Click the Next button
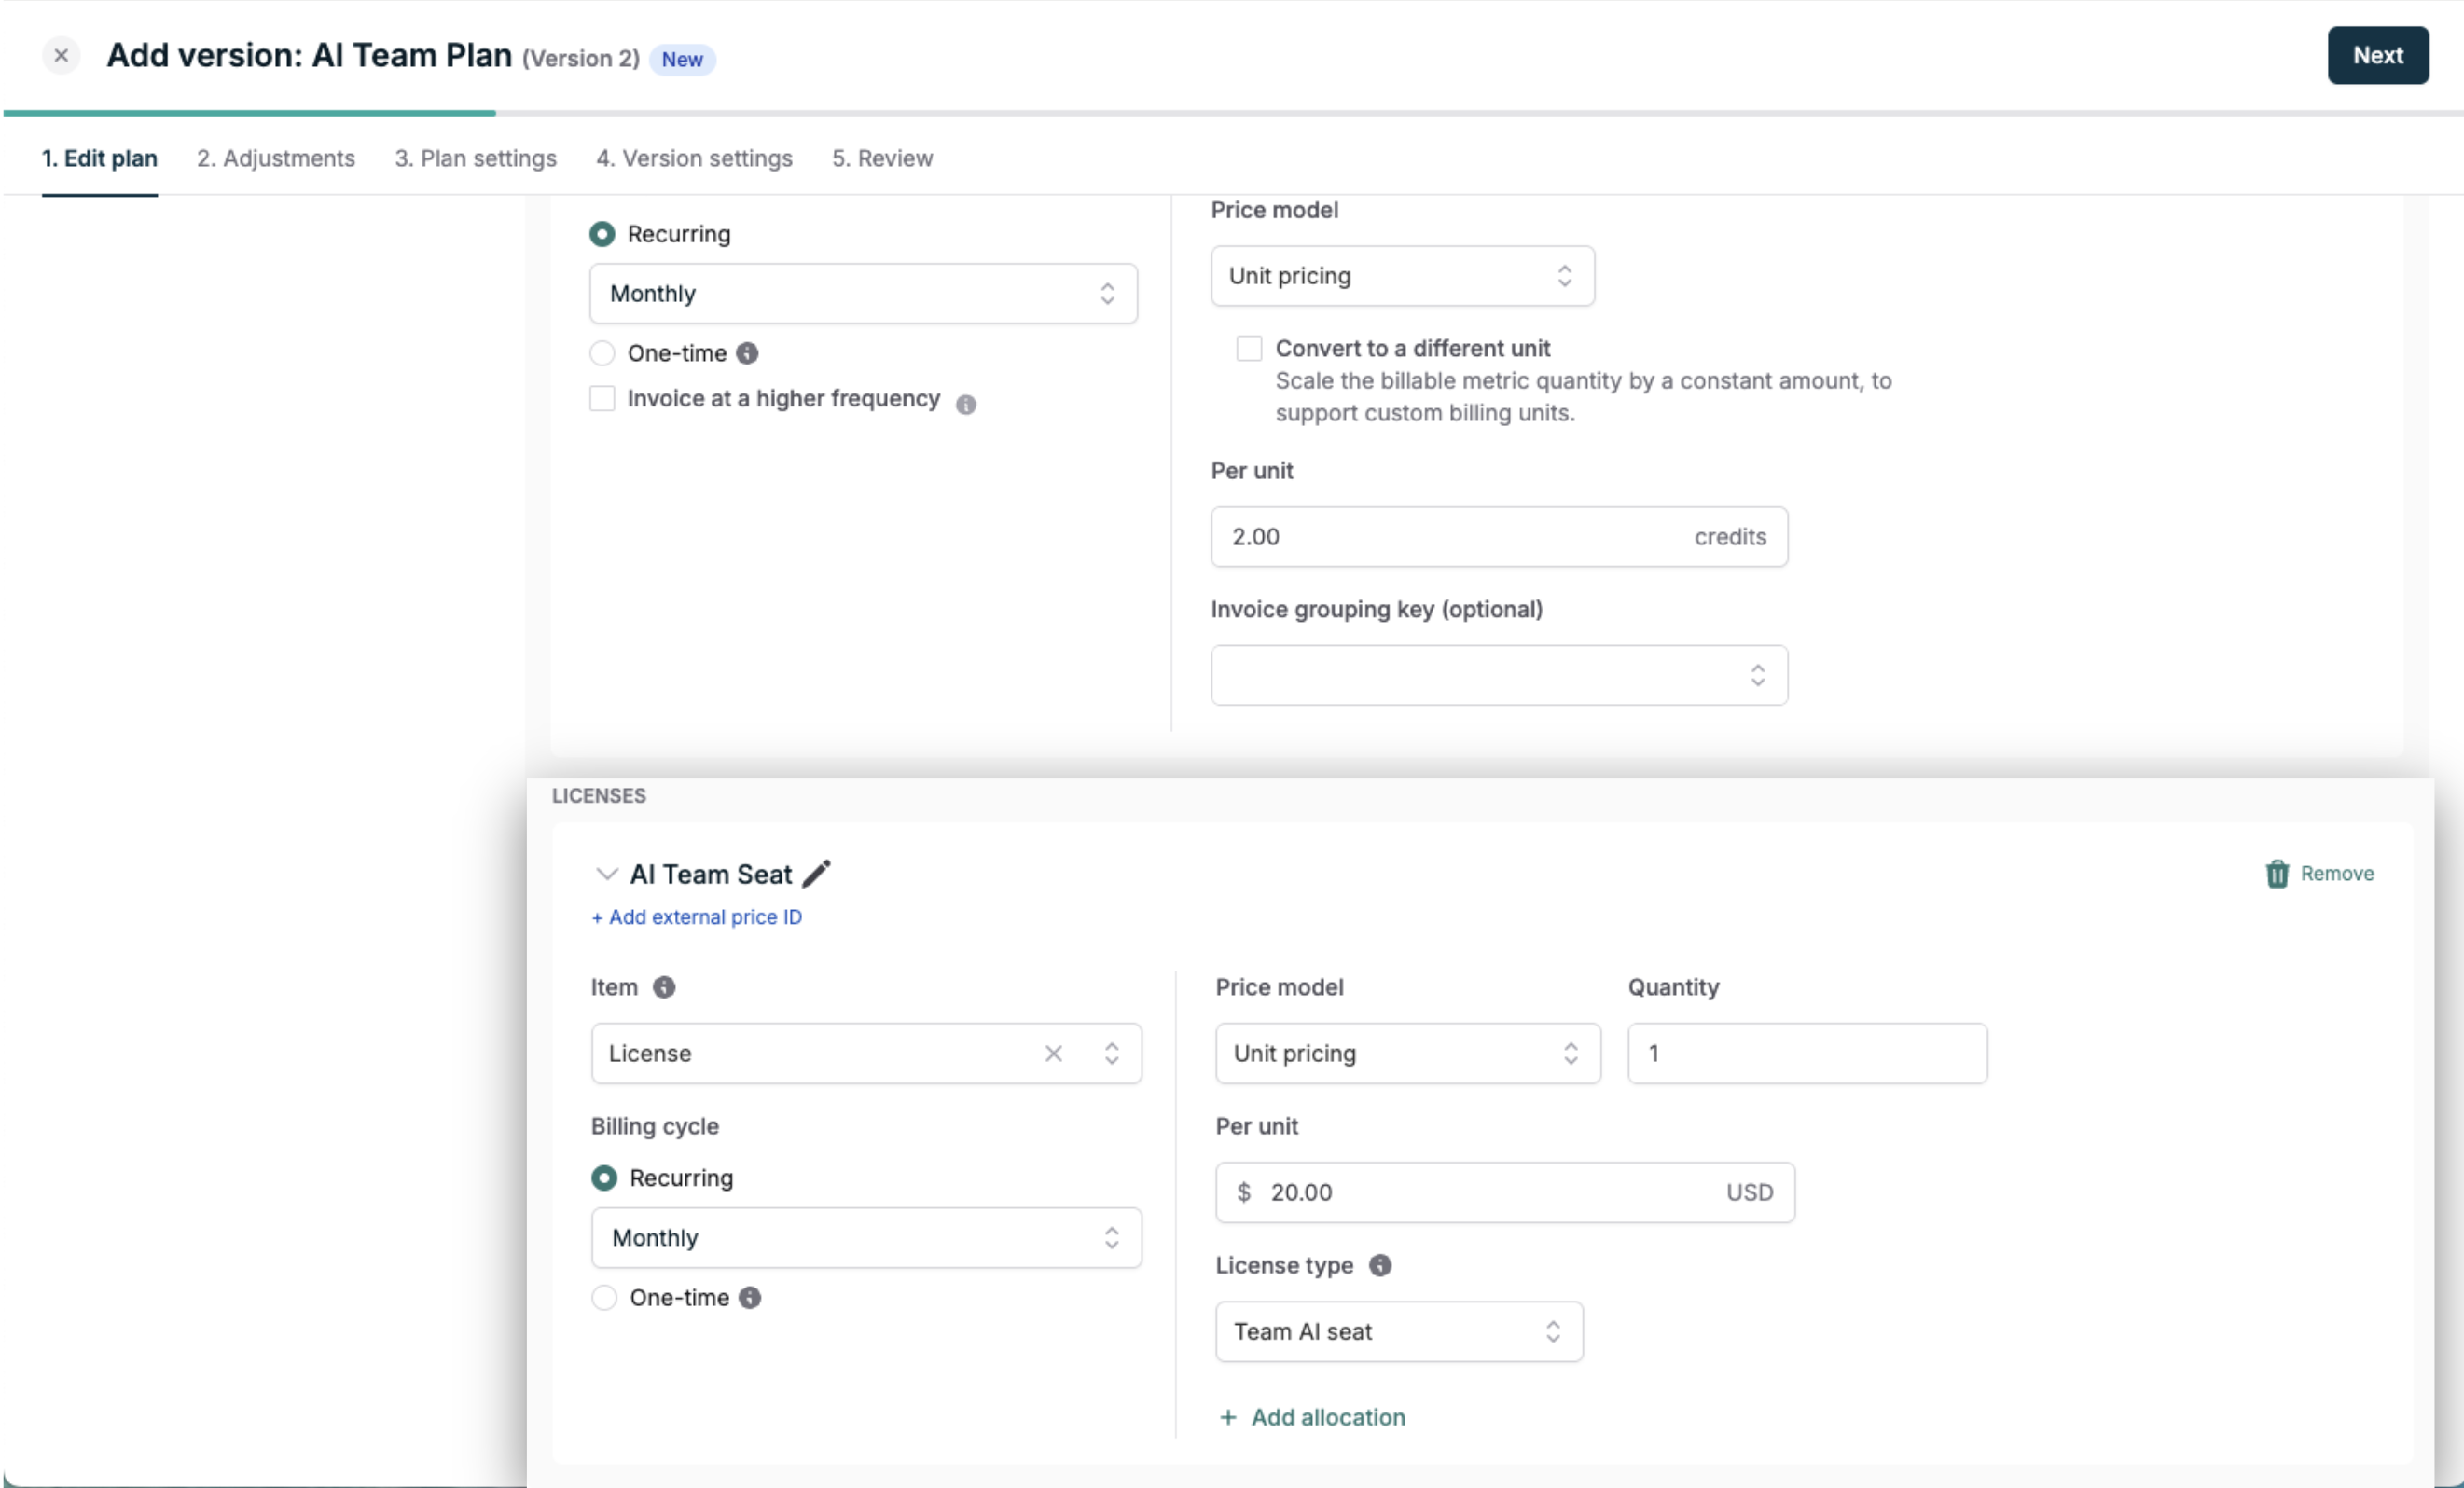Viewport: 2464px width, 1488px height. tap(2376, 56)
